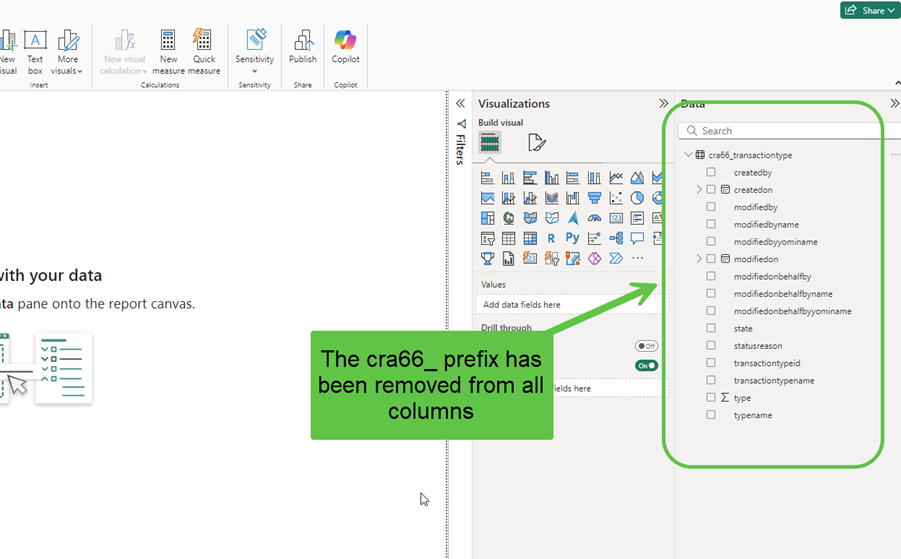Select the stacked bar chart visual

487,178
